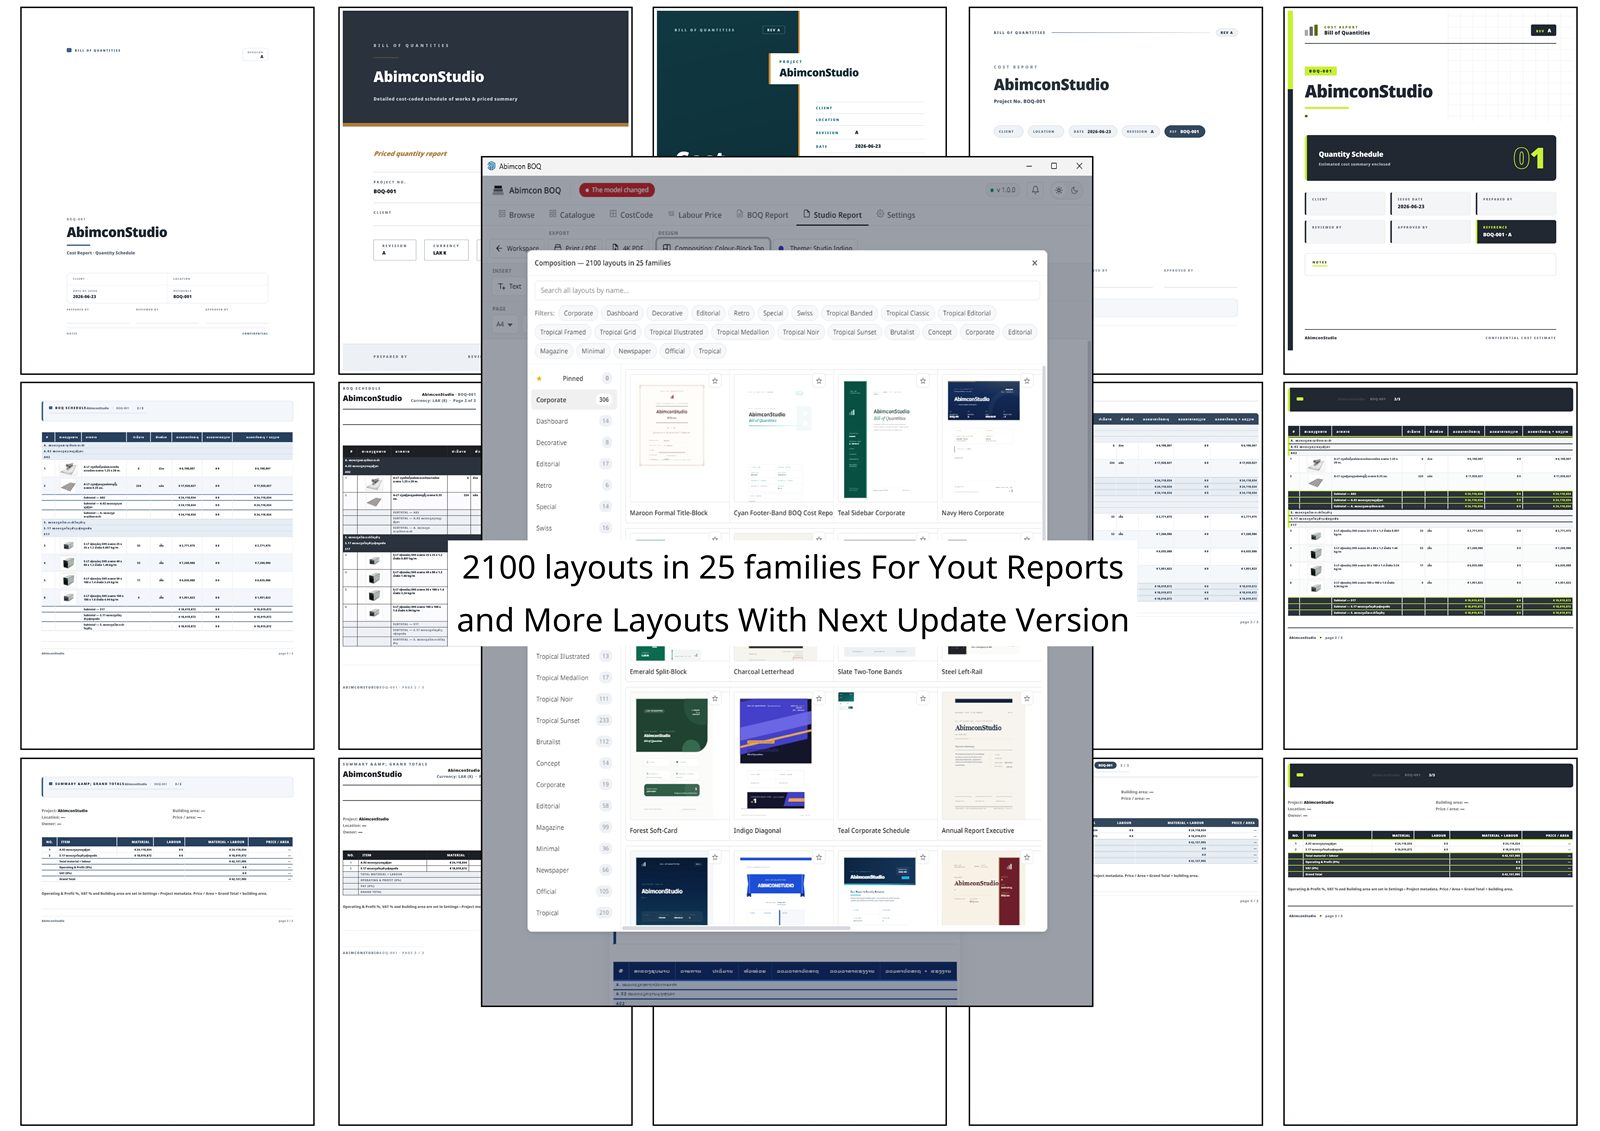Enable the Swiss filter chip
Viewport: 1600px width, 1131px height.
[x=805, y=313]
